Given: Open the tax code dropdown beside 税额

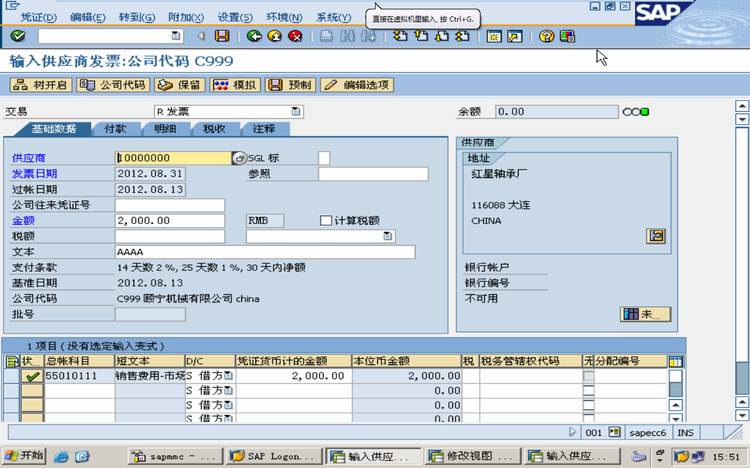Looking at the screenshot, I should tap(388, 236).
